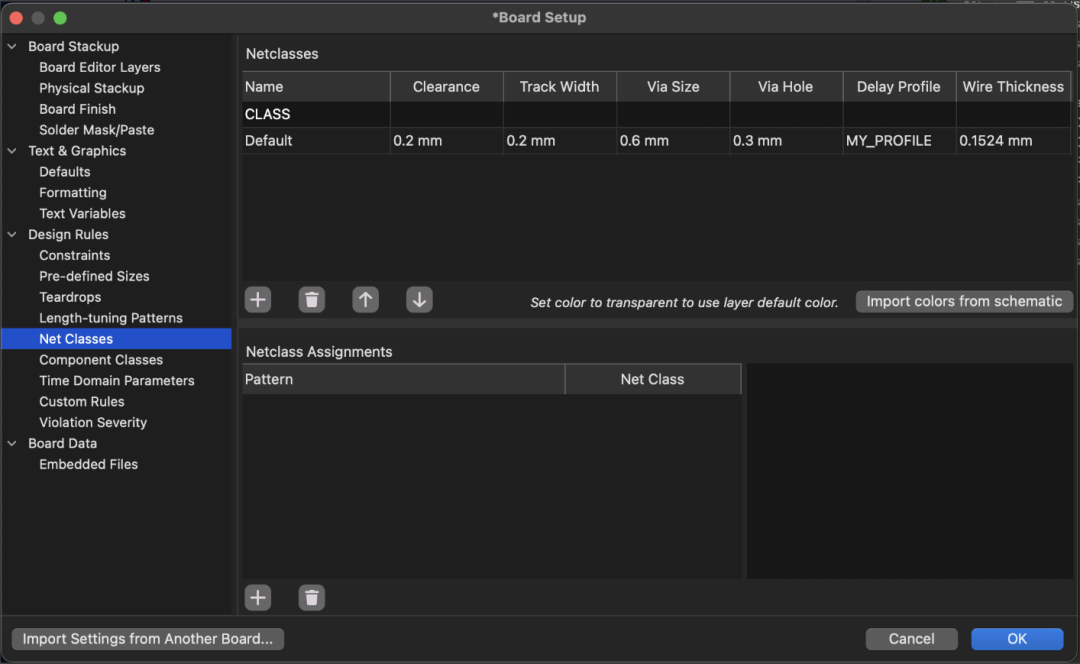Image resolution: width=1080 pixels, height=664 pixels.
Task: Click Import colors from schematic button
Action: (x=964, y=301)
